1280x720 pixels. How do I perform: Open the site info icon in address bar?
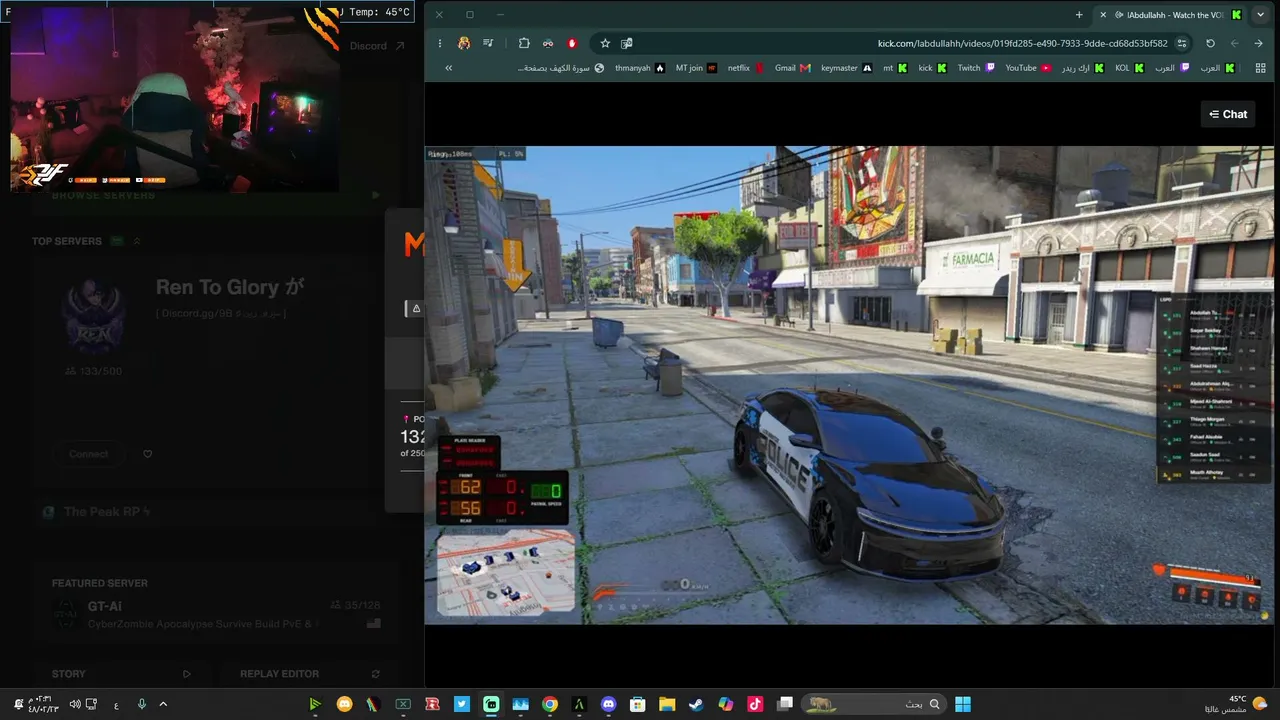tap(1182, 43)
